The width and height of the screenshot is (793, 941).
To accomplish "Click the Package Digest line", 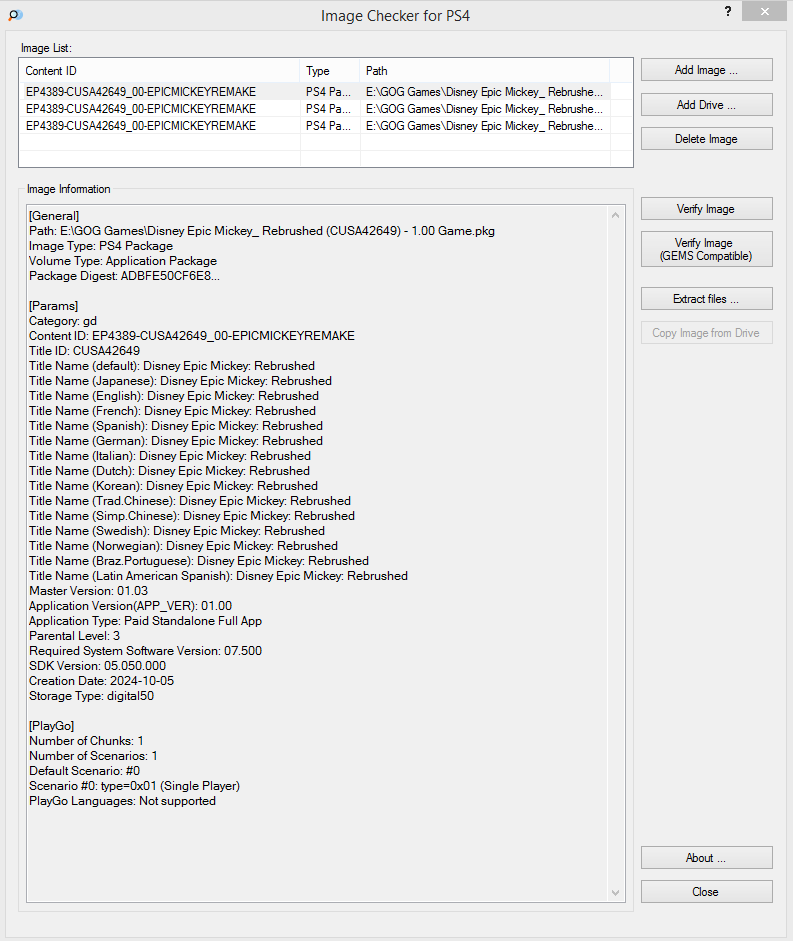I will [124, 276].
